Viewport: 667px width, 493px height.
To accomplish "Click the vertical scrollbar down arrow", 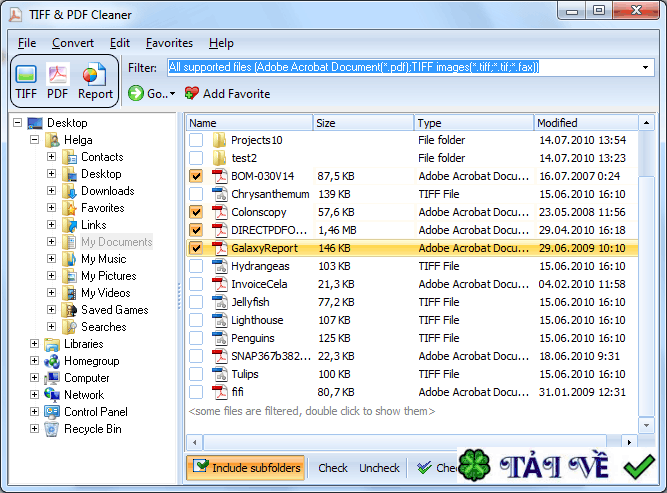I will (x=646, y=425).
